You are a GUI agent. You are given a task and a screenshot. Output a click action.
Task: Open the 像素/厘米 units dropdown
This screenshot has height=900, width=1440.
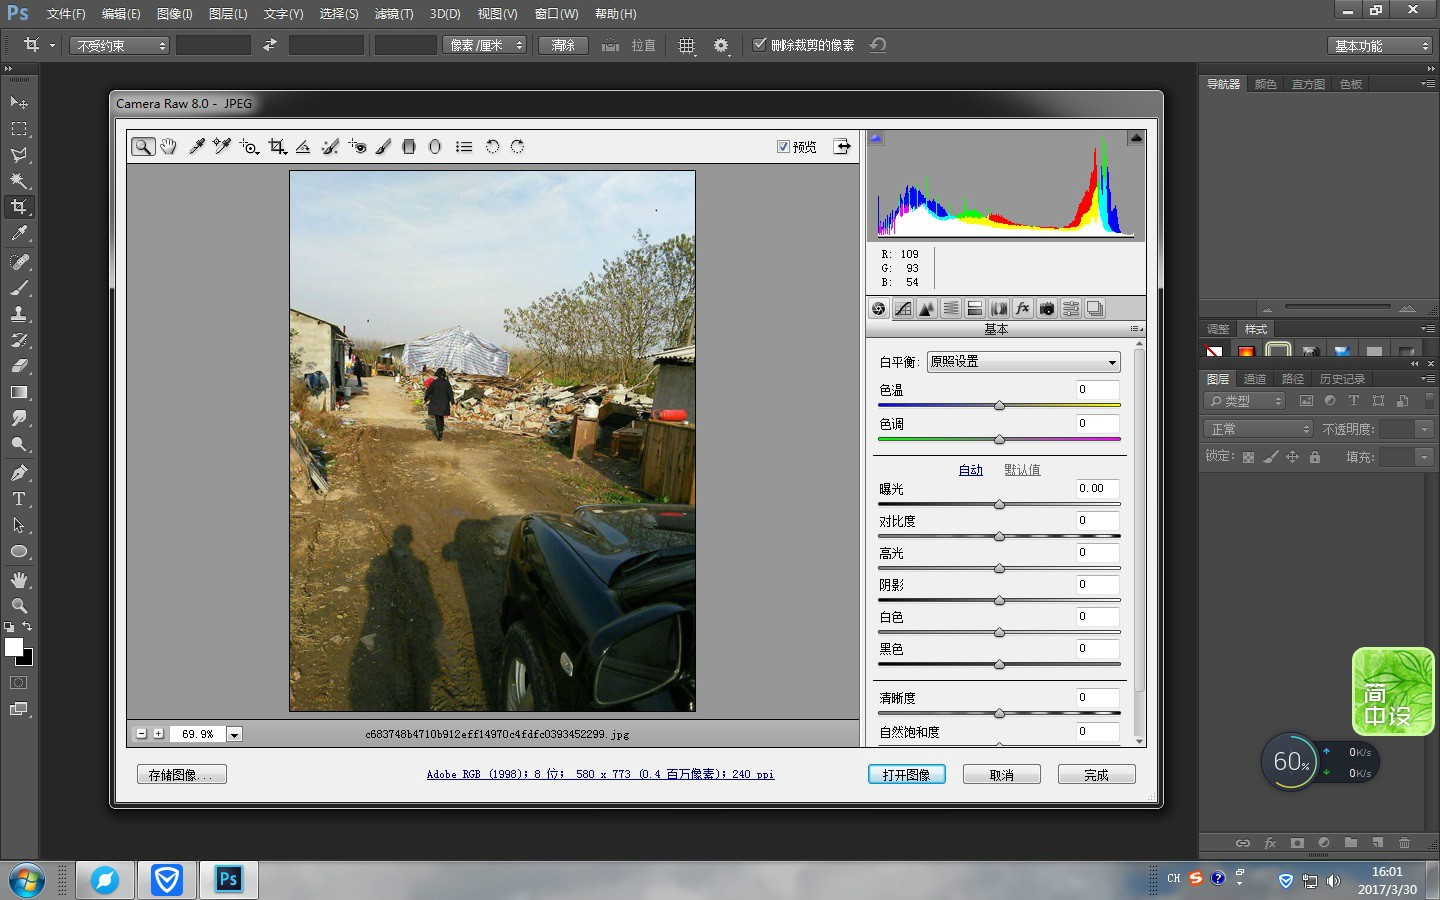click(485, 45)
